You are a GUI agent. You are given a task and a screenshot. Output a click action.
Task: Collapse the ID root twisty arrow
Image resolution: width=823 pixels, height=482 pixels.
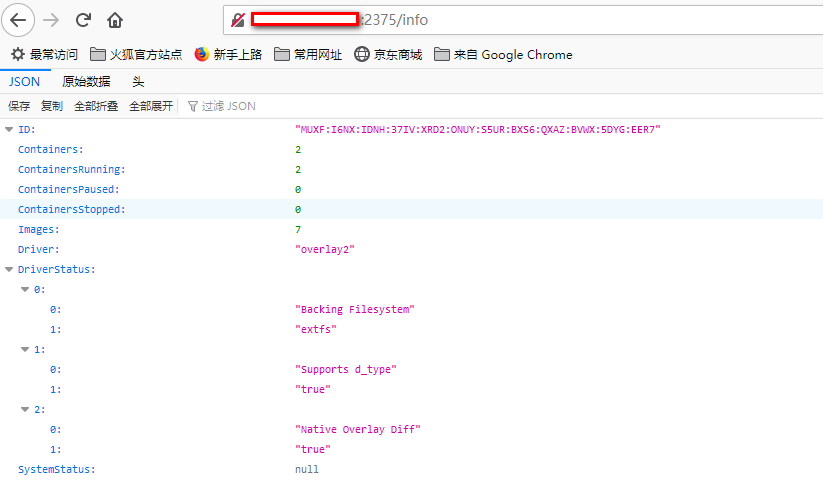tap(9, 130)
